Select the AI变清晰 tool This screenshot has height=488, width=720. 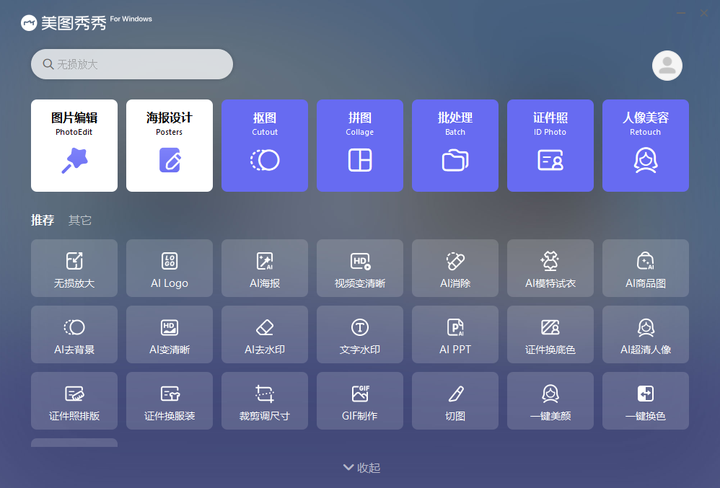click(169, 335)
